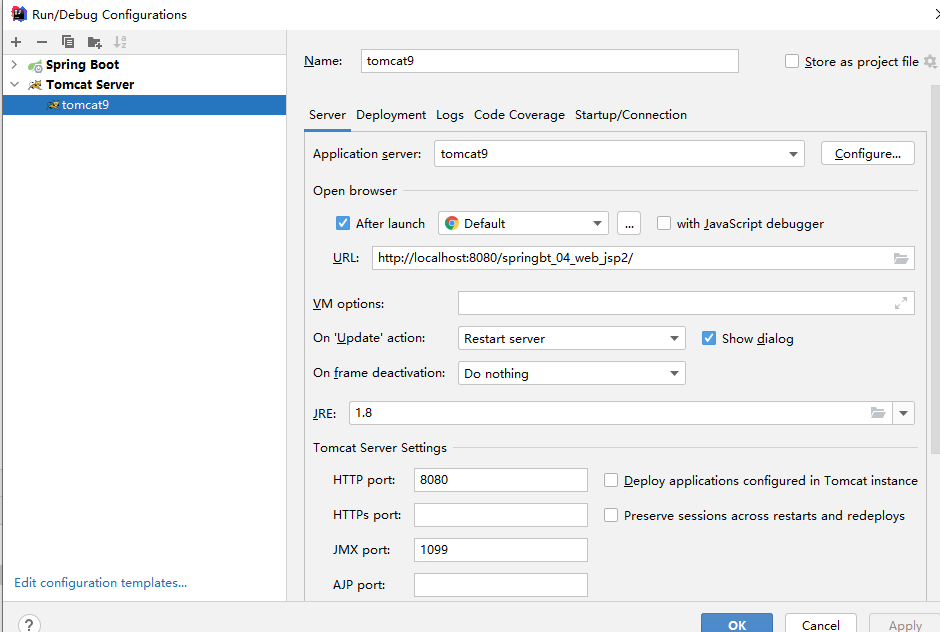Image resolution: width=940 pixels, height=632 pixels.
Task: Copy the selected configuration
Action: [x=68, y=42]
